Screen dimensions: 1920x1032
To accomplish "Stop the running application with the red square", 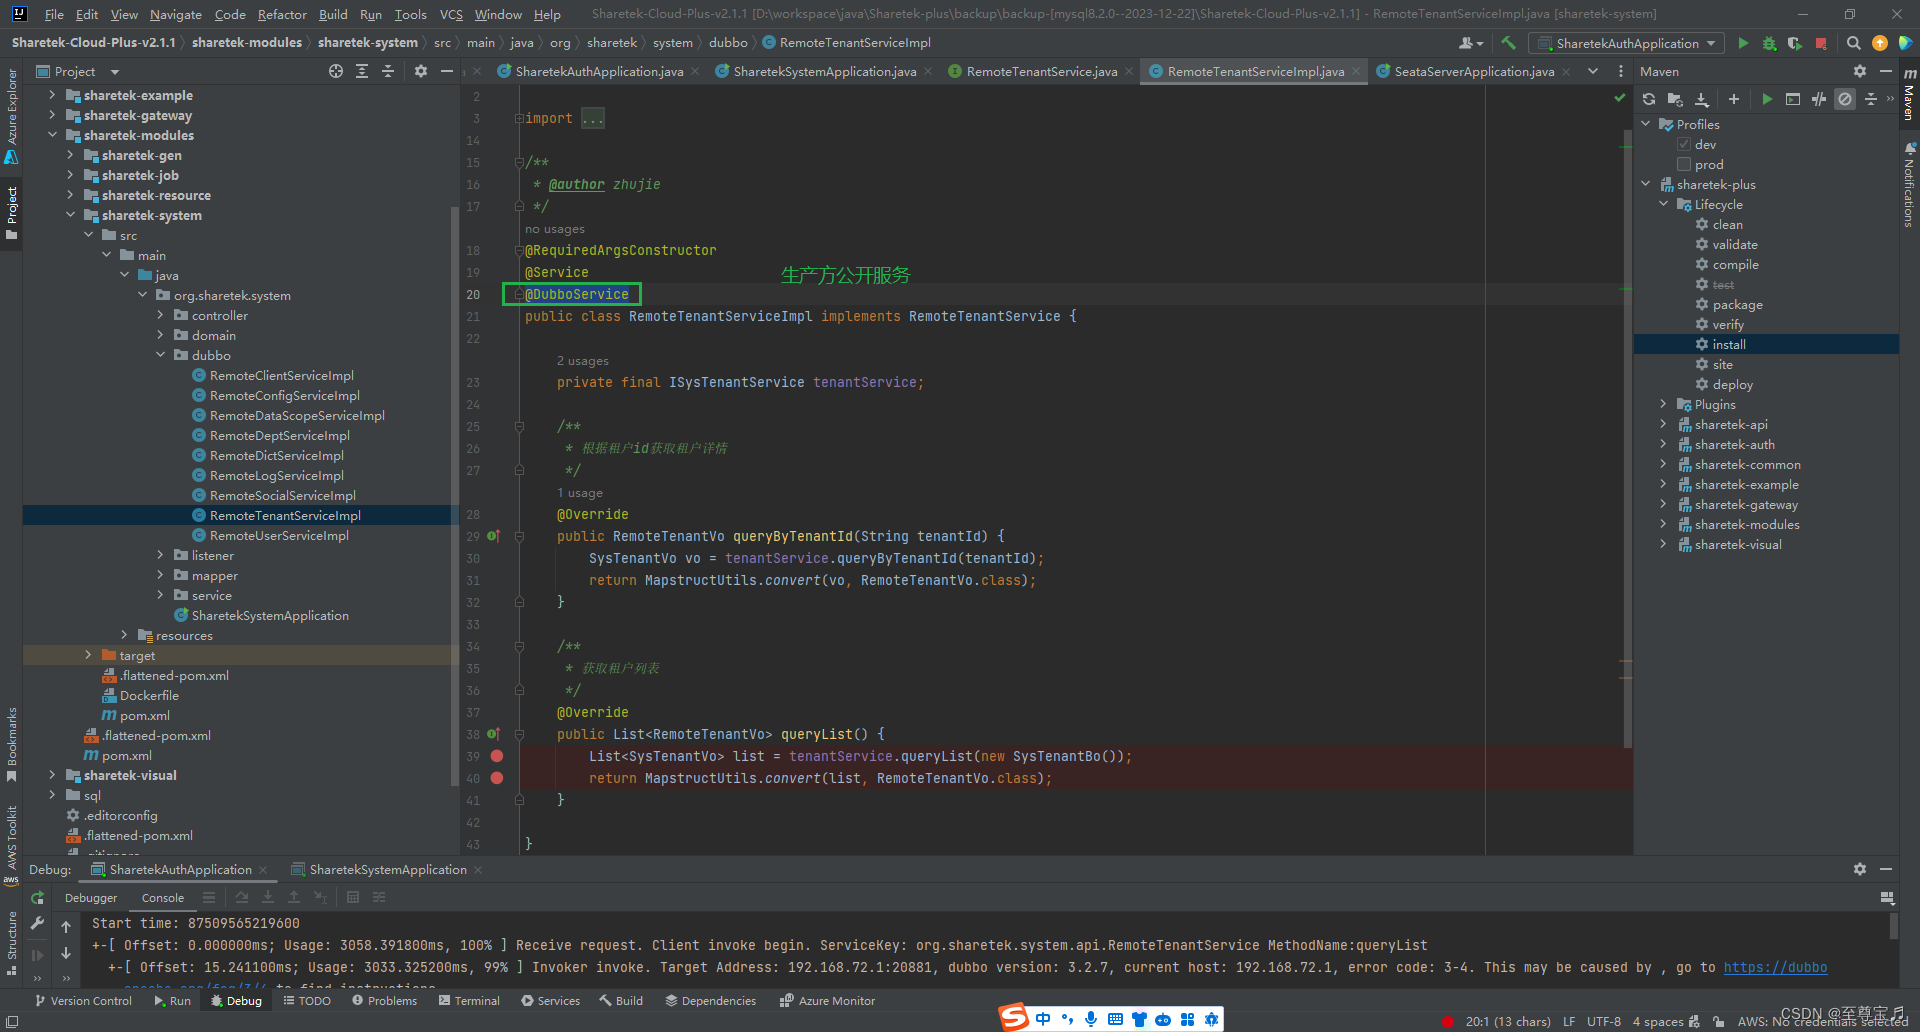I will [x=1821, y=43].
